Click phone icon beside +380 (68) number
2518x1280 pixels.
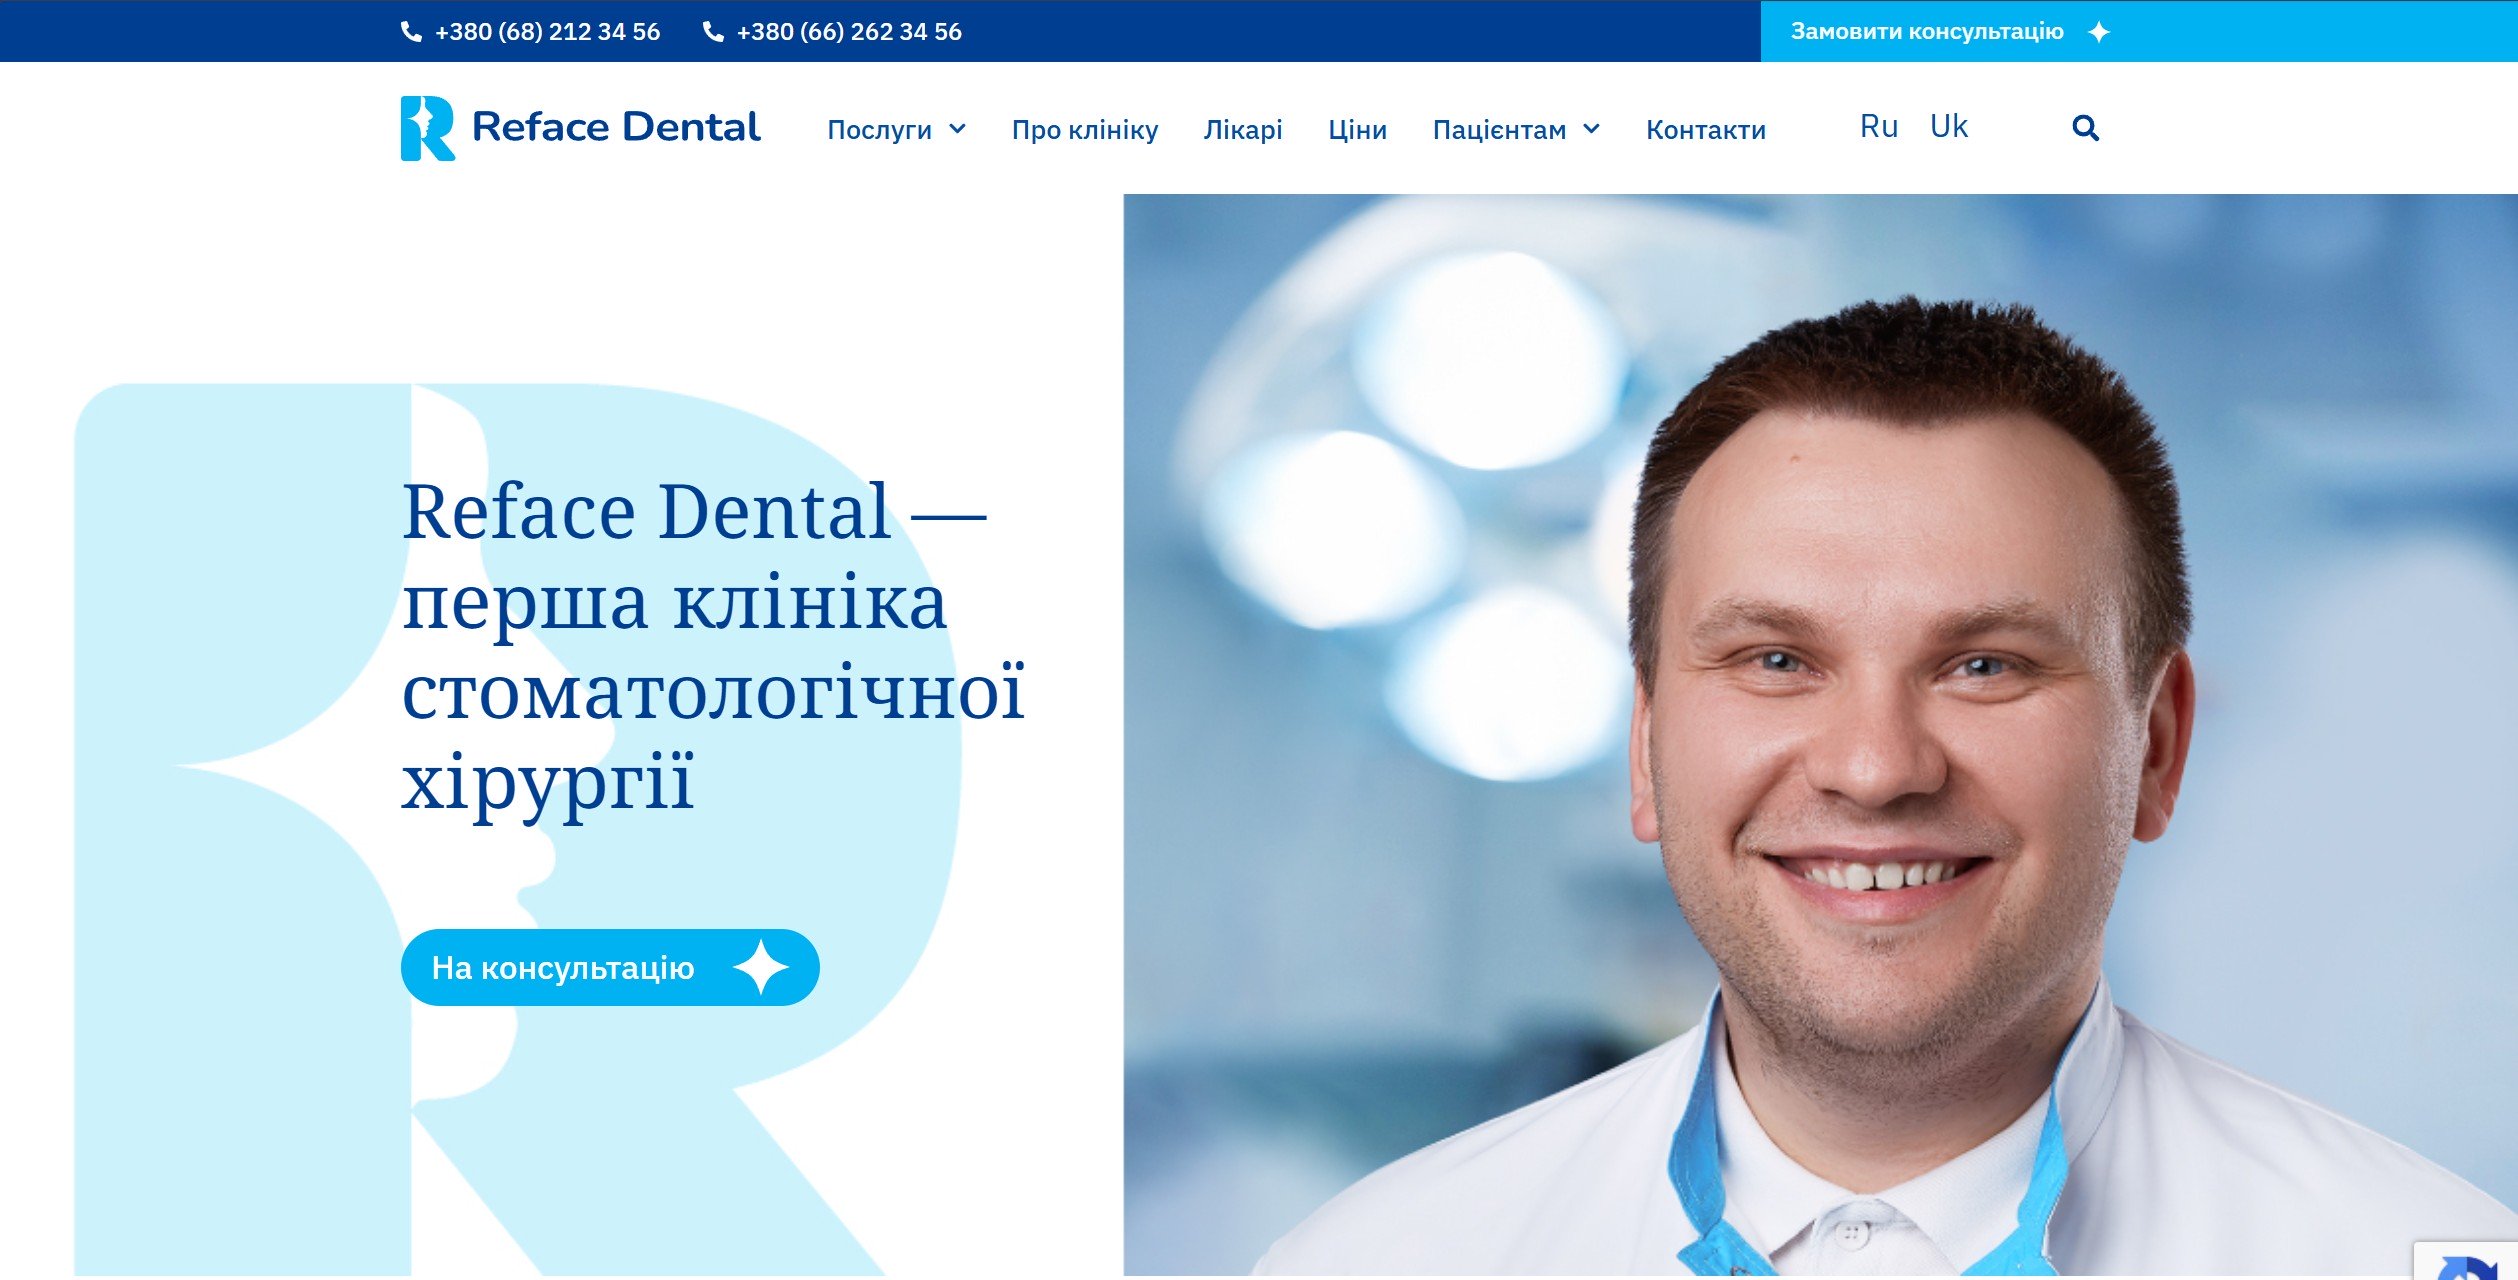point(411,32)
